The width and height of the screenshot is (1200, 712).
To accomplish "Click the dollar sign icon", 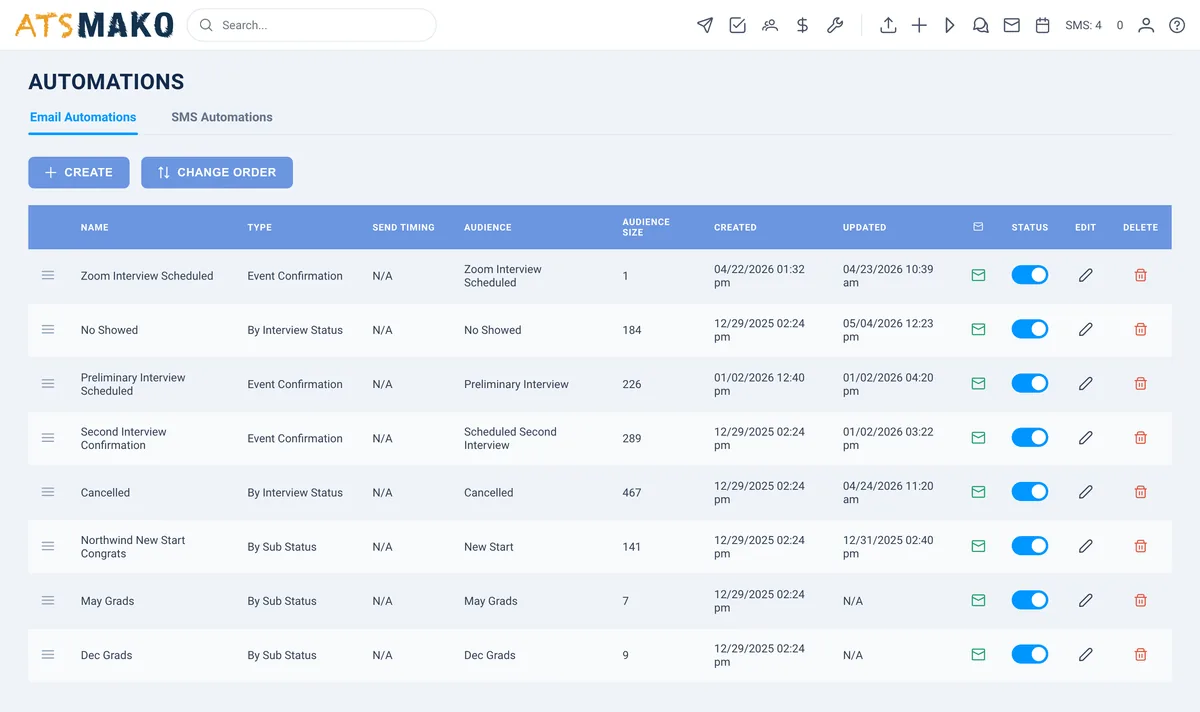I will (x=802, y=25).
